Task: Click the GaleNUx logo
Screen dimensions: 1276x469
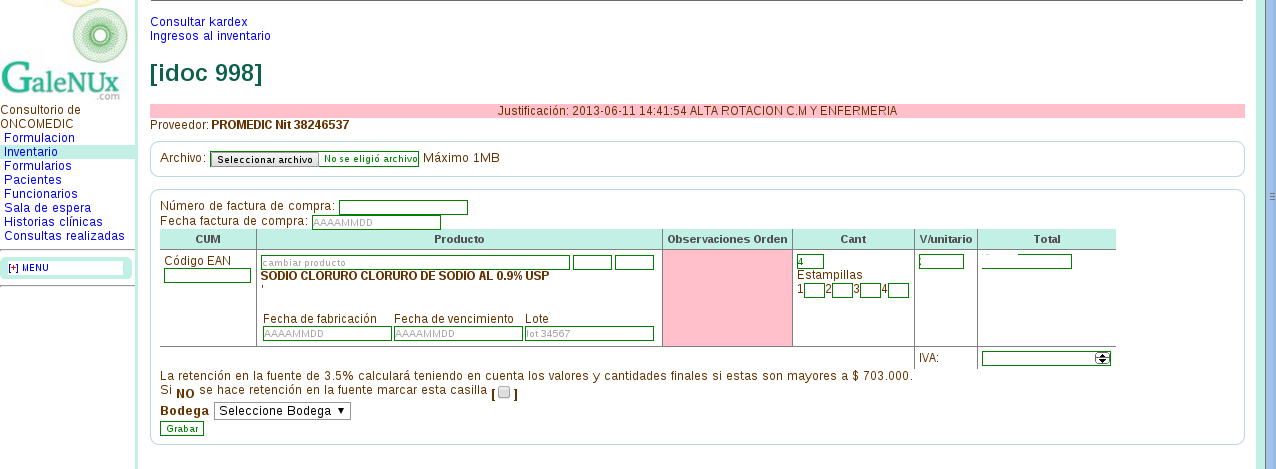Action: point(61,79)
